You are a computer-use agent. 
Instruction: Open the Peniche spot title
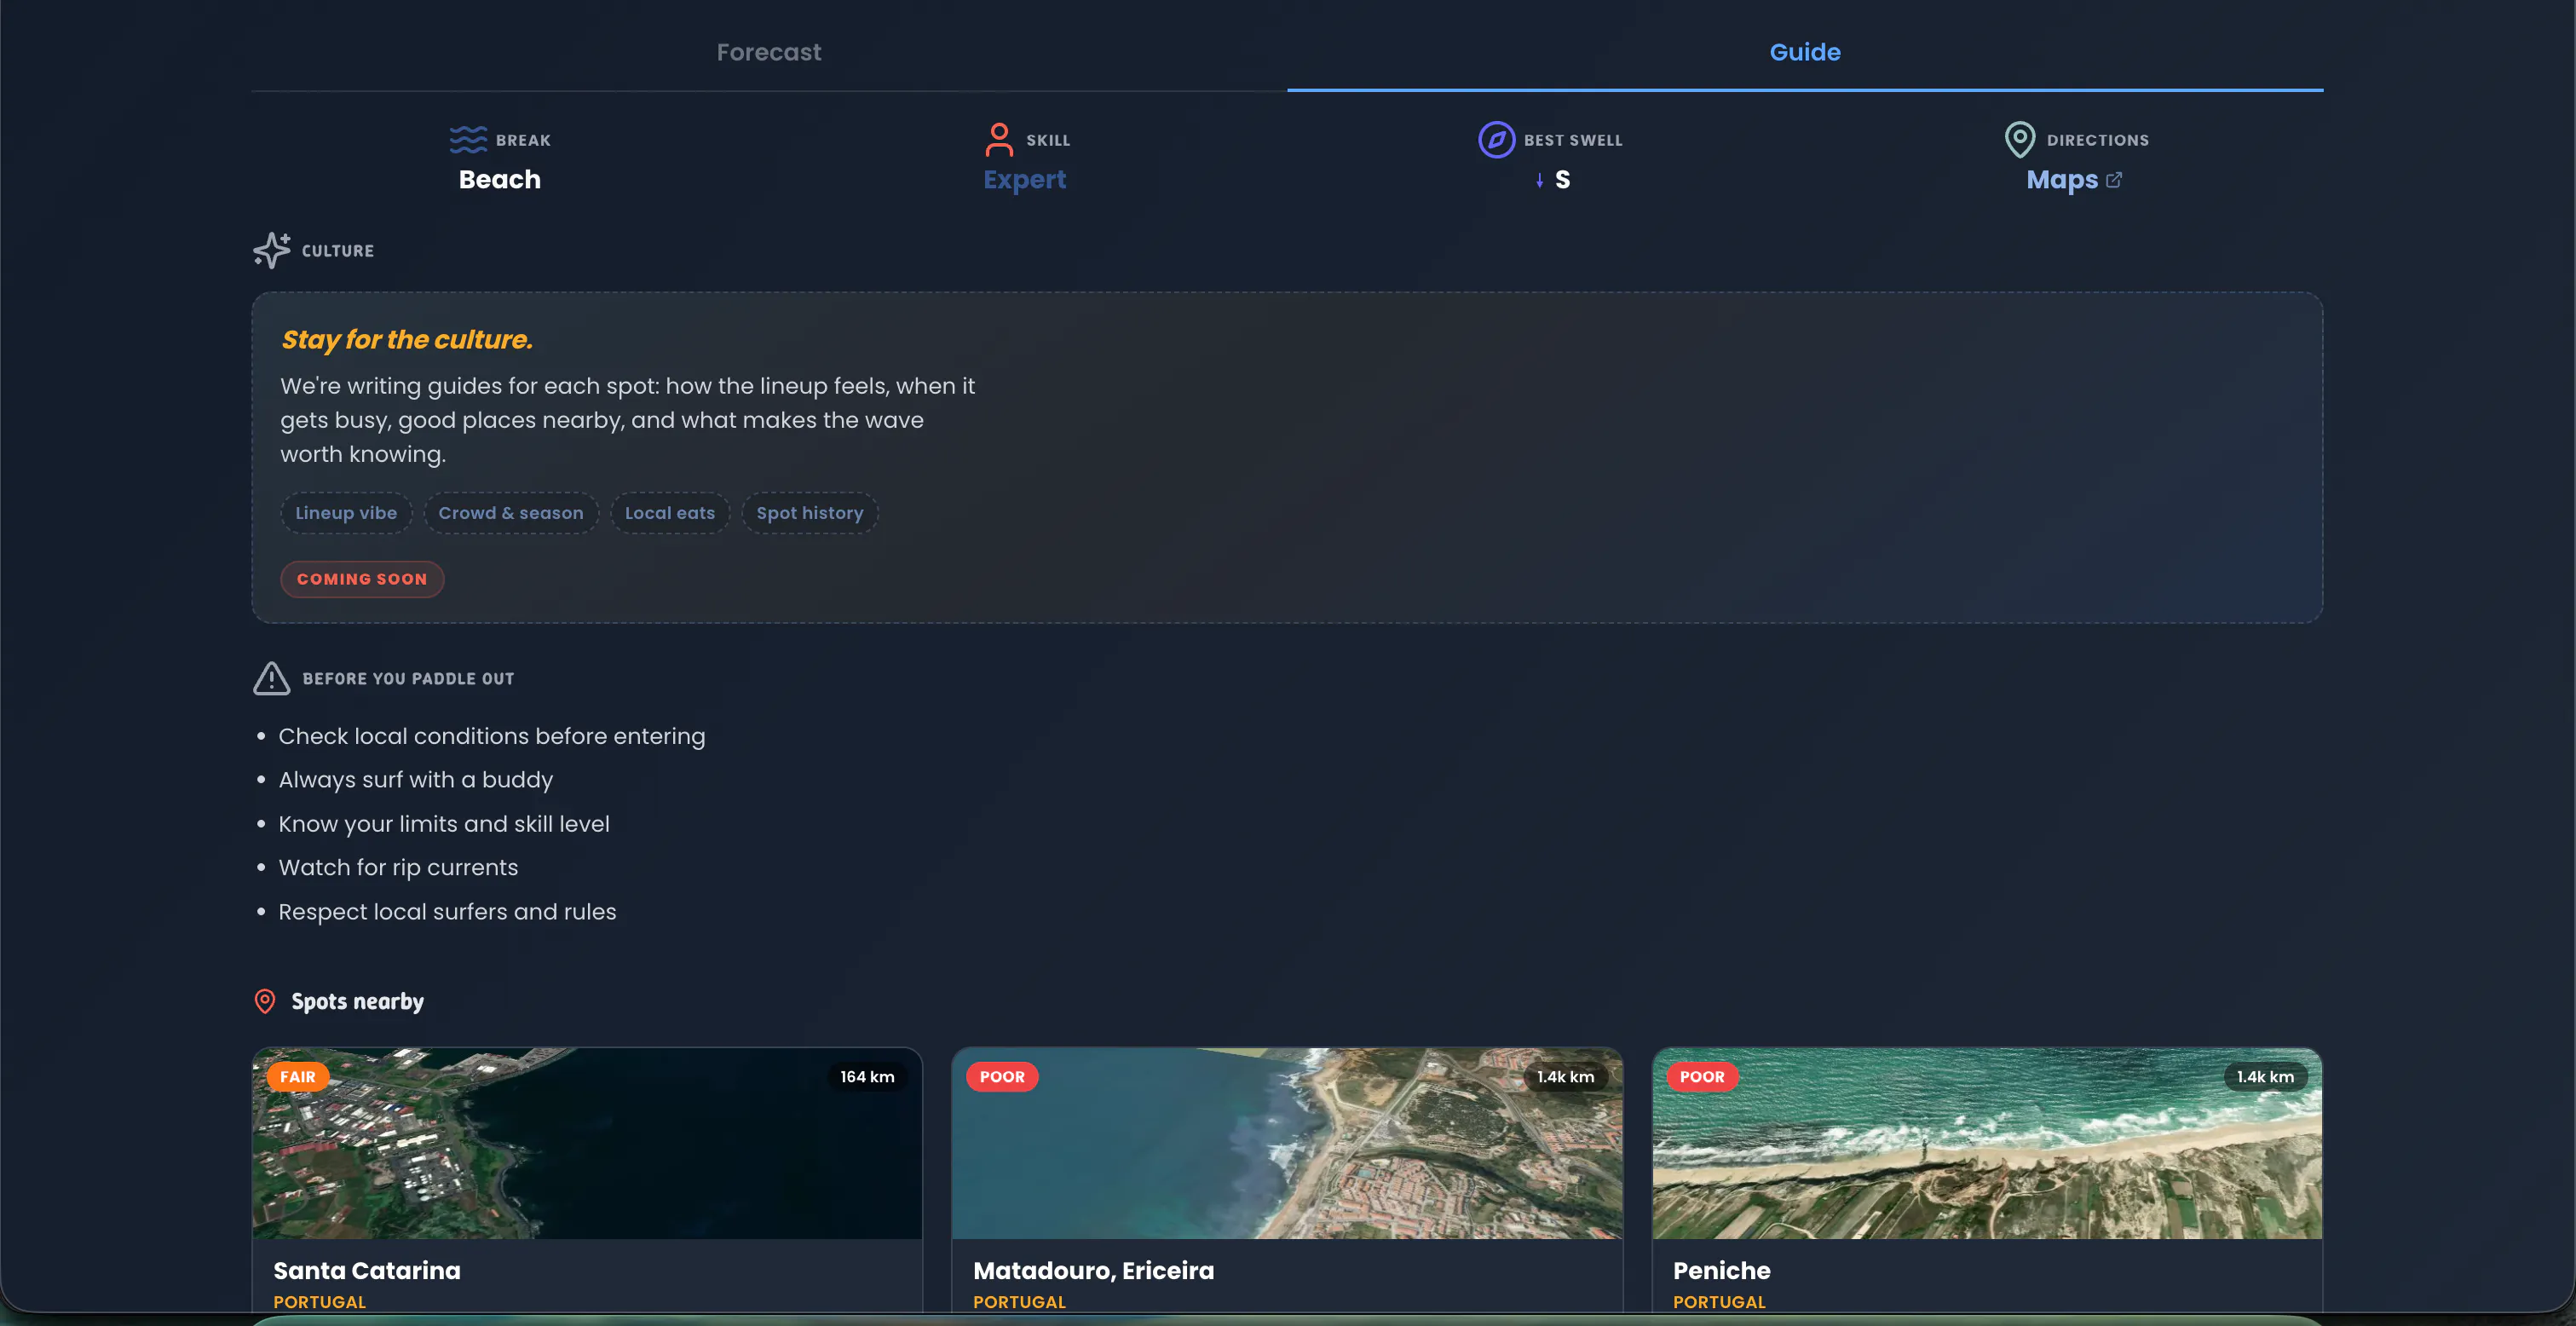coord(1722,1270)
